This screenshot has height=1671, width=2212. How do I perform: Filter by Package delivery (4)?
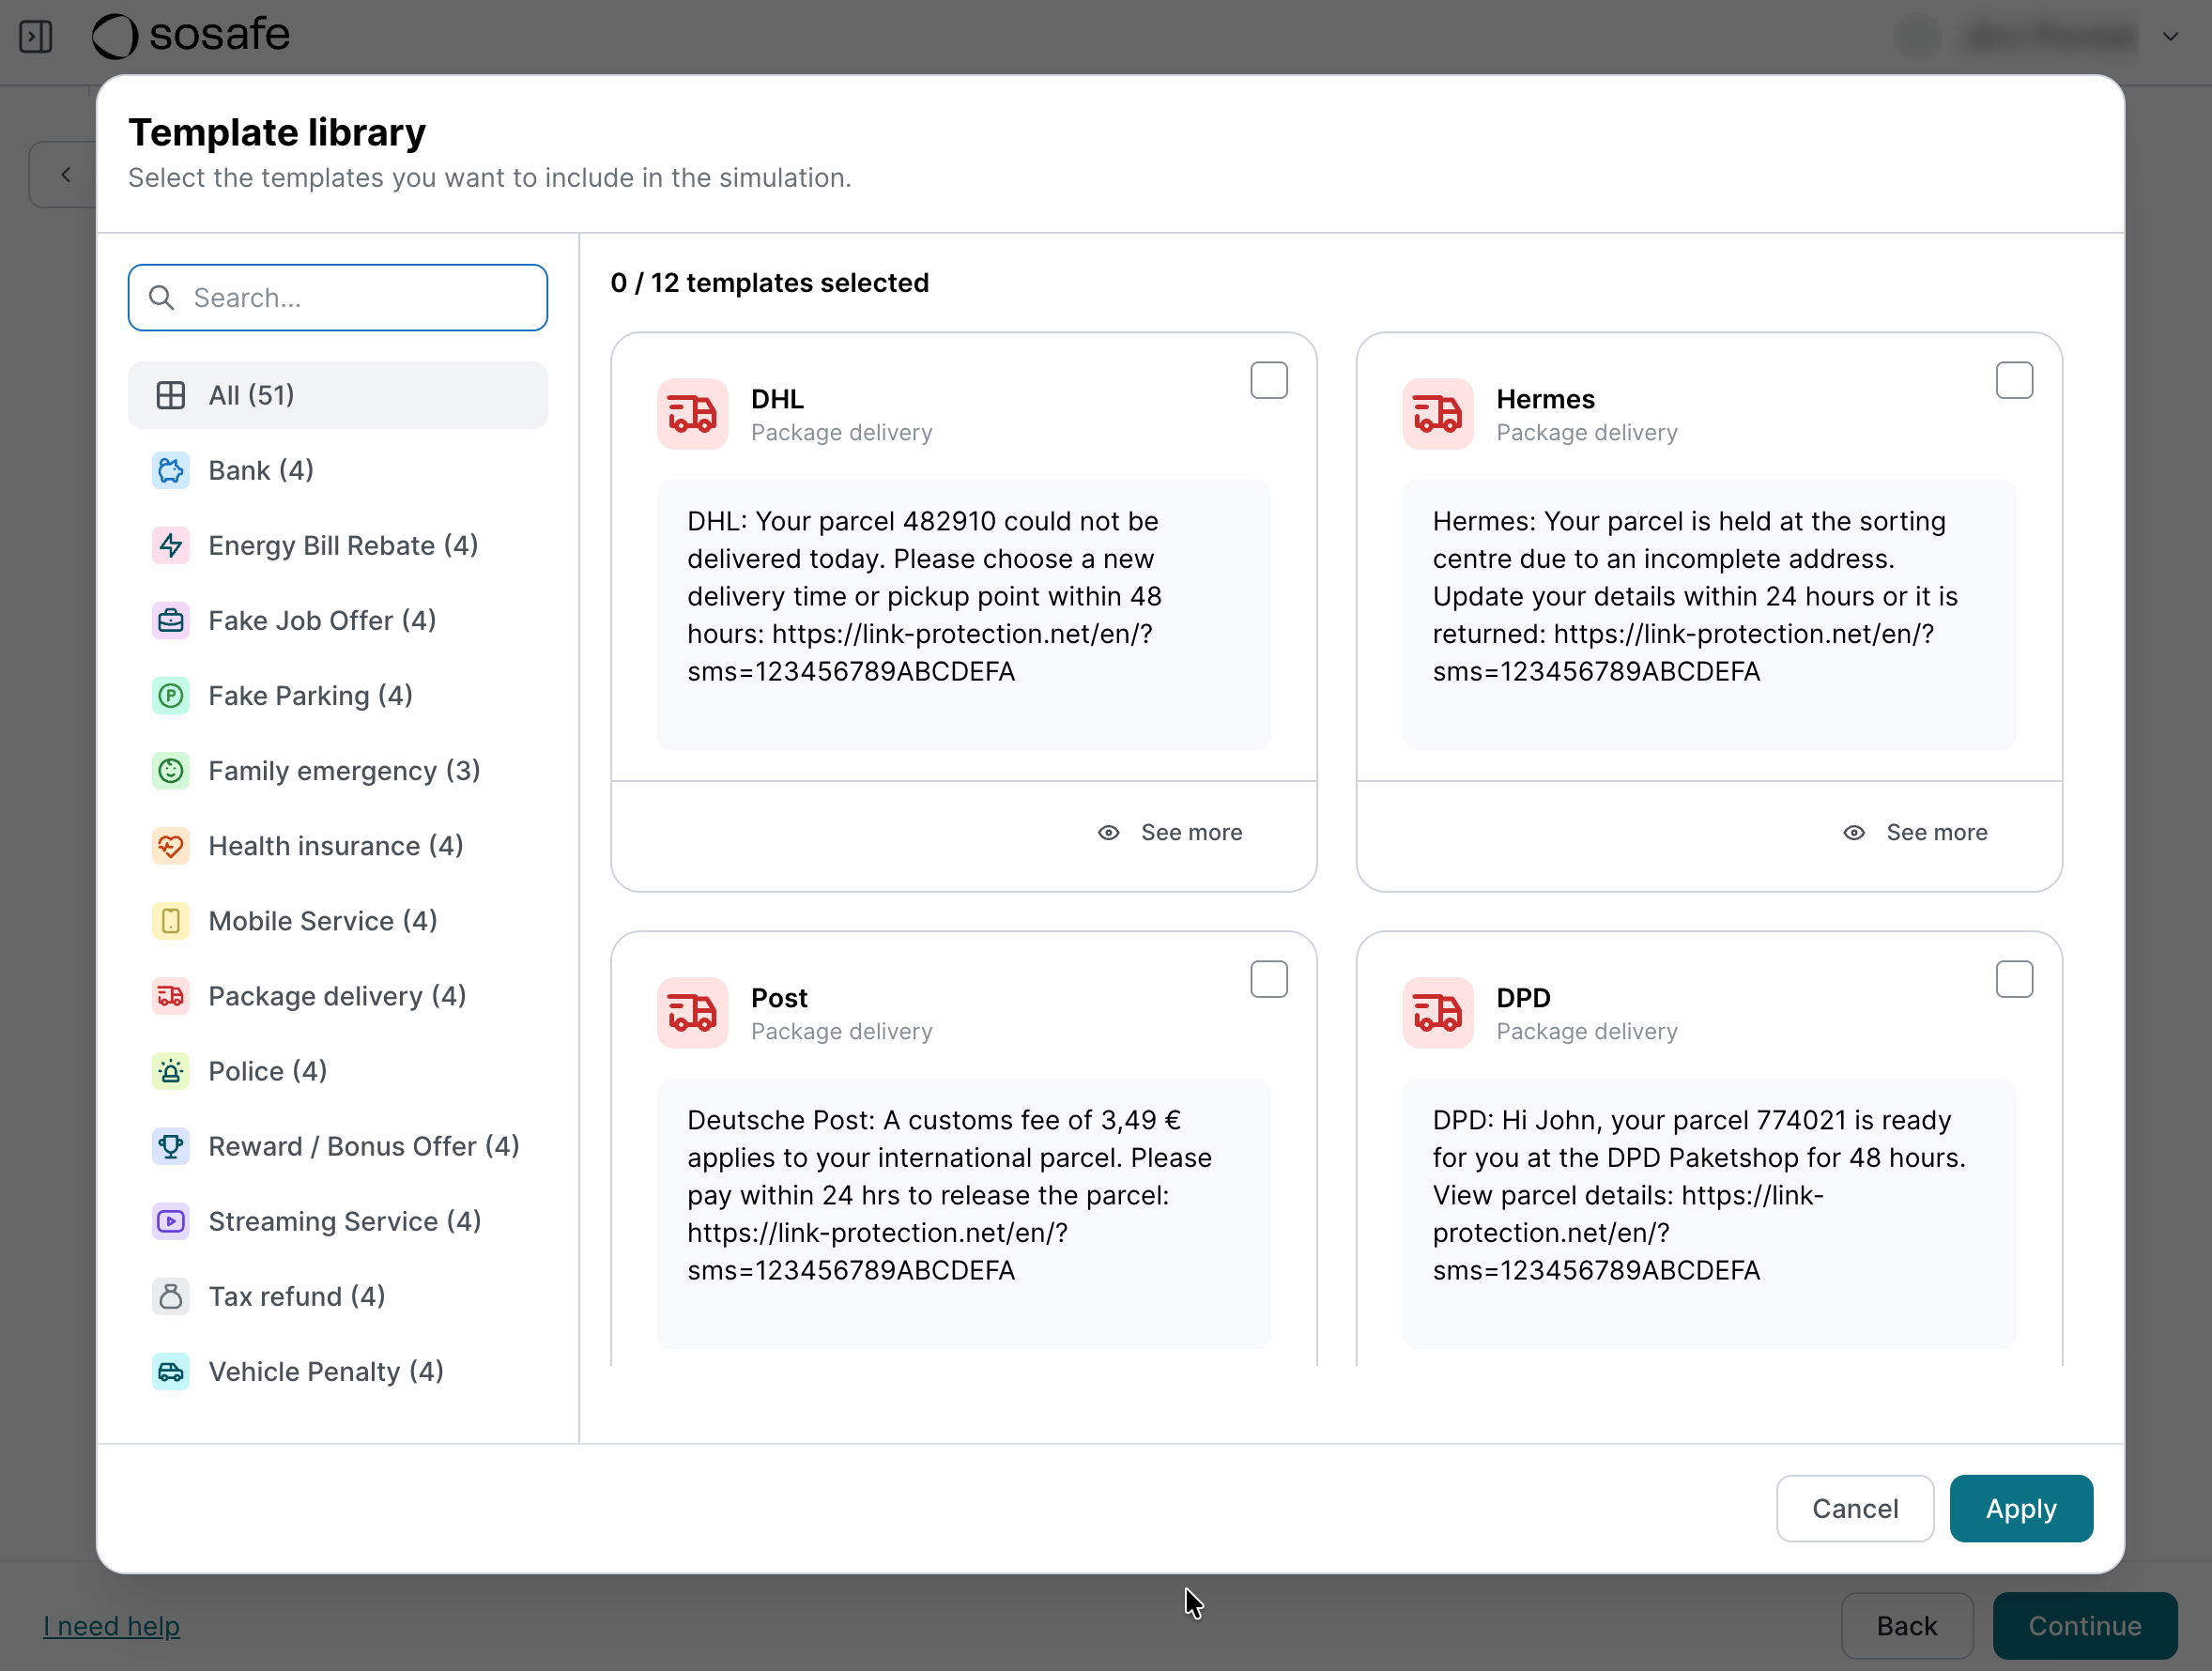click(337, 996)
